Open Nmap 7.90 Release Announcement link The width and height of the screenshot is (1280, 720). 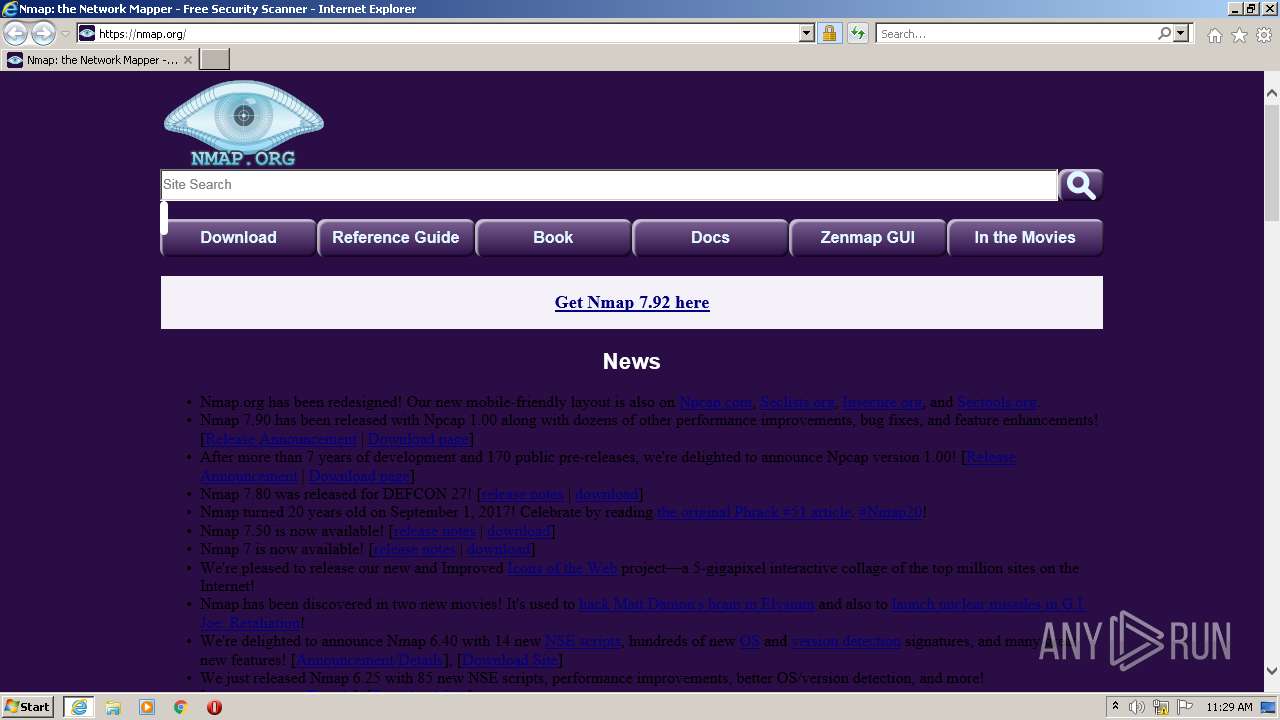(281, 439)
